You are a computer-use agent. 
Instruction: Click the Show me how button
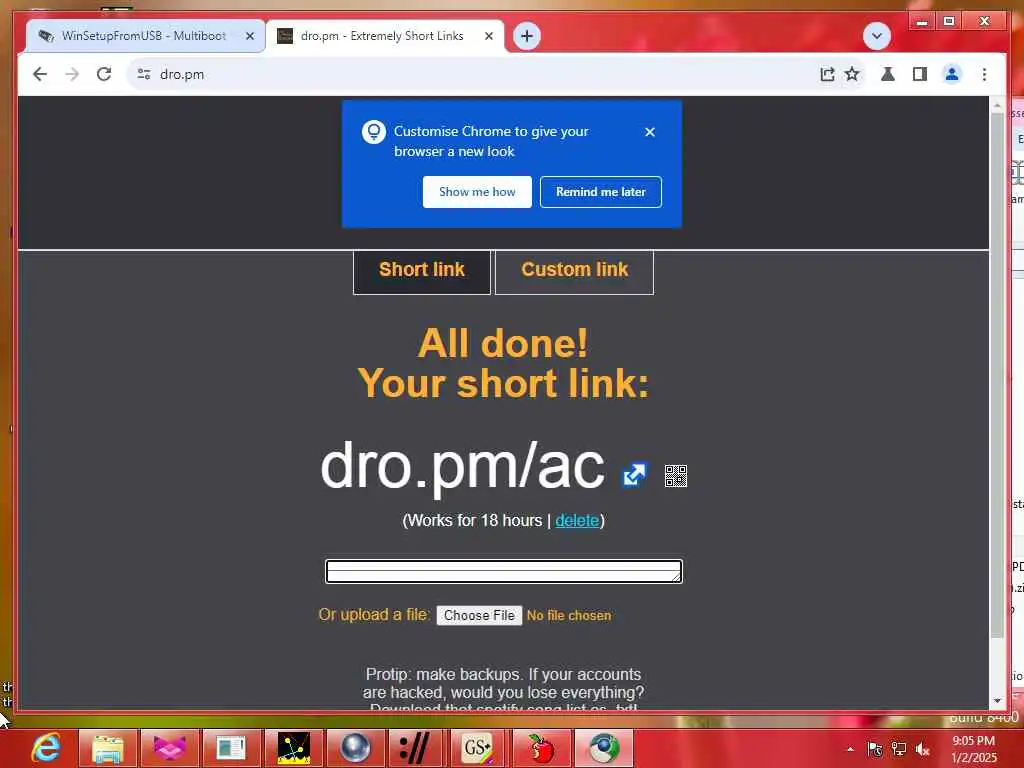click(477, 192)
